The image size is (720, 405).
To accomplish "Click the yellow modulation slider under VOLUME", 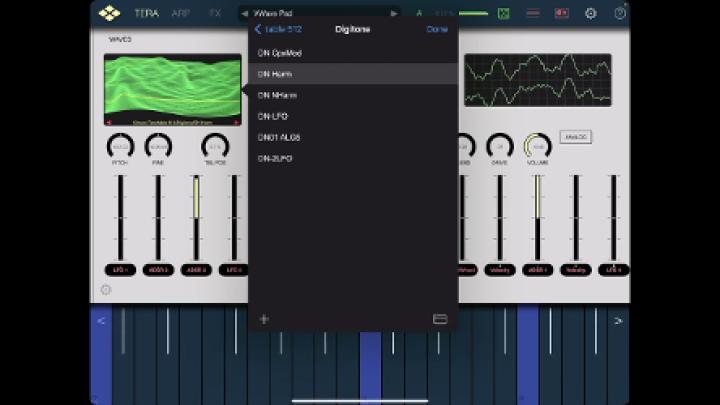I will pos(538,218).
